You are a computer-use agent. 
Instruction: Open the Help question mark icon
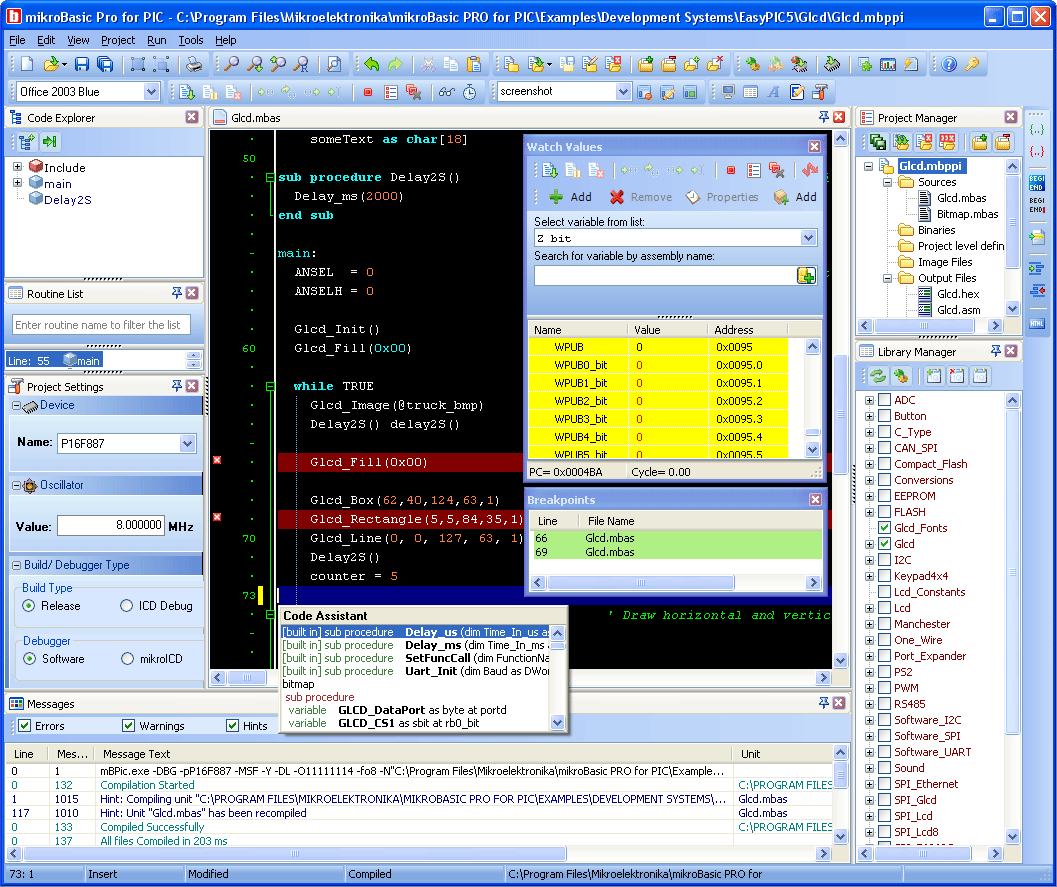[x=949, y=64]
